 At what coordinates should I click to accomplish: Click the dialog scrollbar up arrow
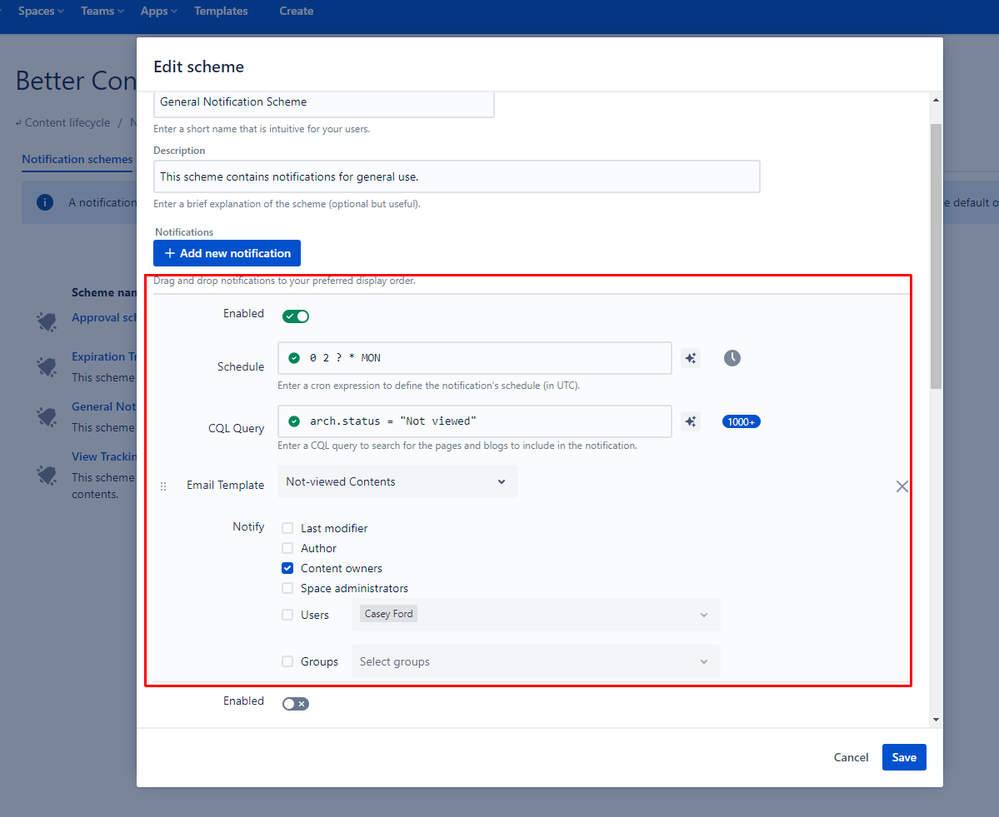coord(936,100)
